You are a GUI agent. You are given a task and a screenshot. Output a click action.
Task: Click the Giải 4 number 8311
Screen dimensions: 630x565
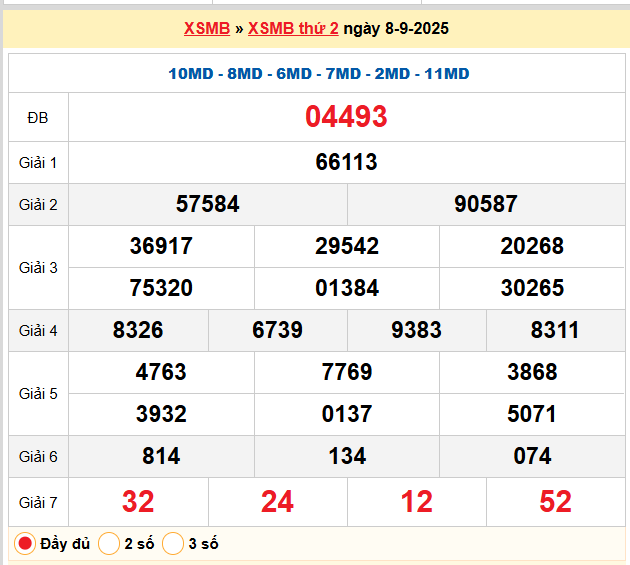555,330
